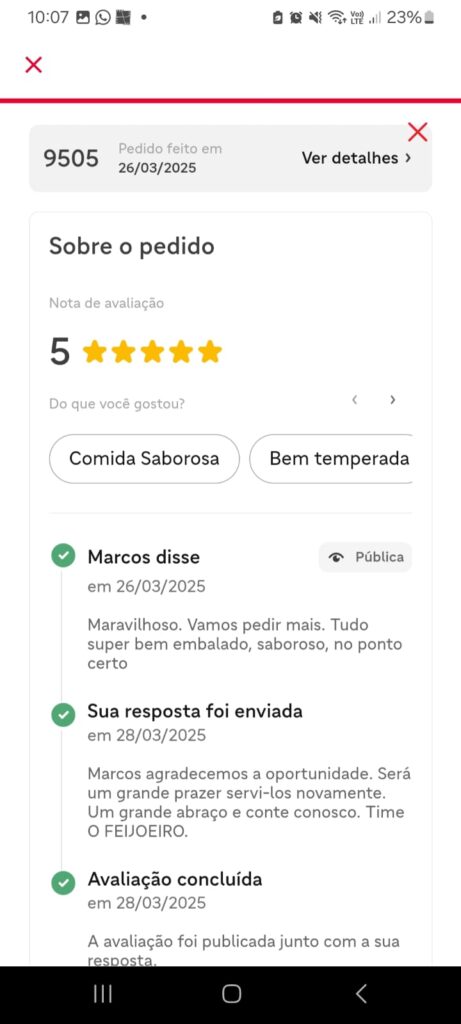461x1024 pixels.
Task: Select the Bem temperada tag
Action: pos(331,458)
